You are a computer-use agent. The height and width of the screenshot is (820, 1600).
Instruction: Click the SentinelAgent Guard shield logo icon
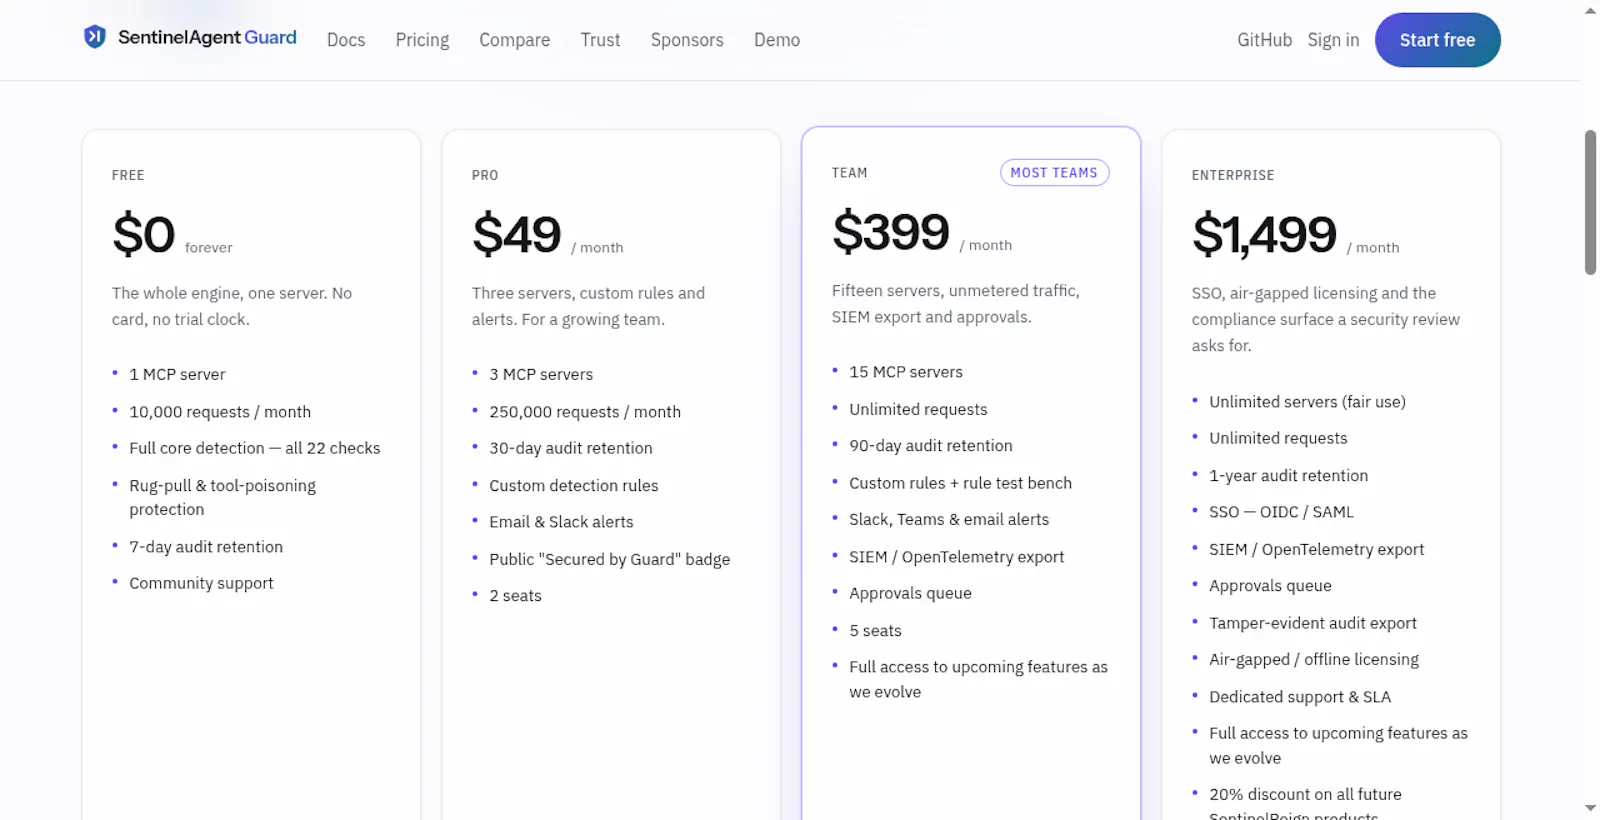(x=95, y=37)
